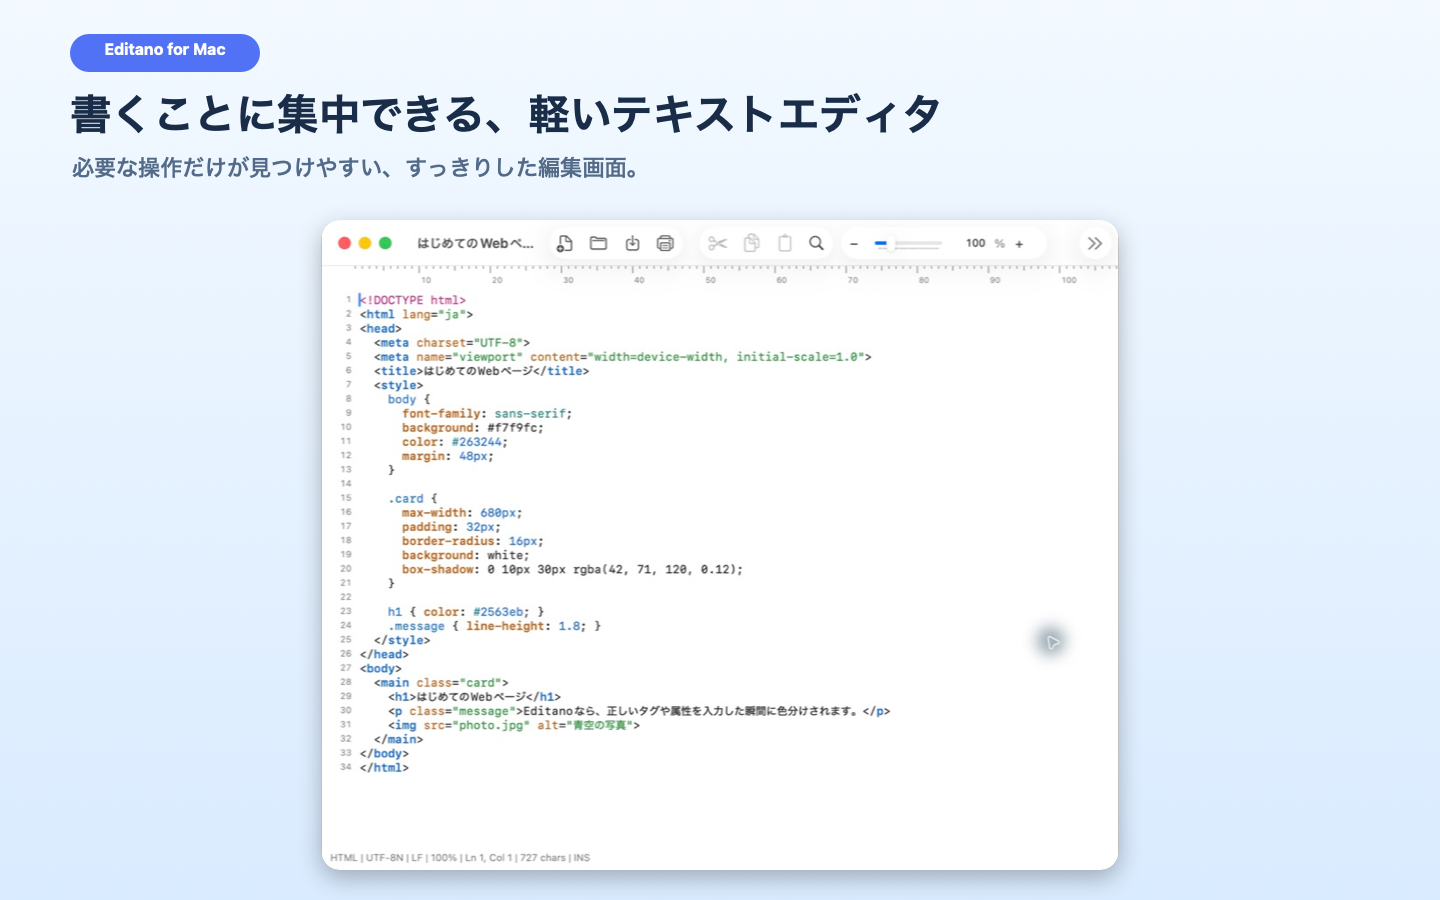Click the closing </html> tag

pyautogui.click(x=384, y=768)
